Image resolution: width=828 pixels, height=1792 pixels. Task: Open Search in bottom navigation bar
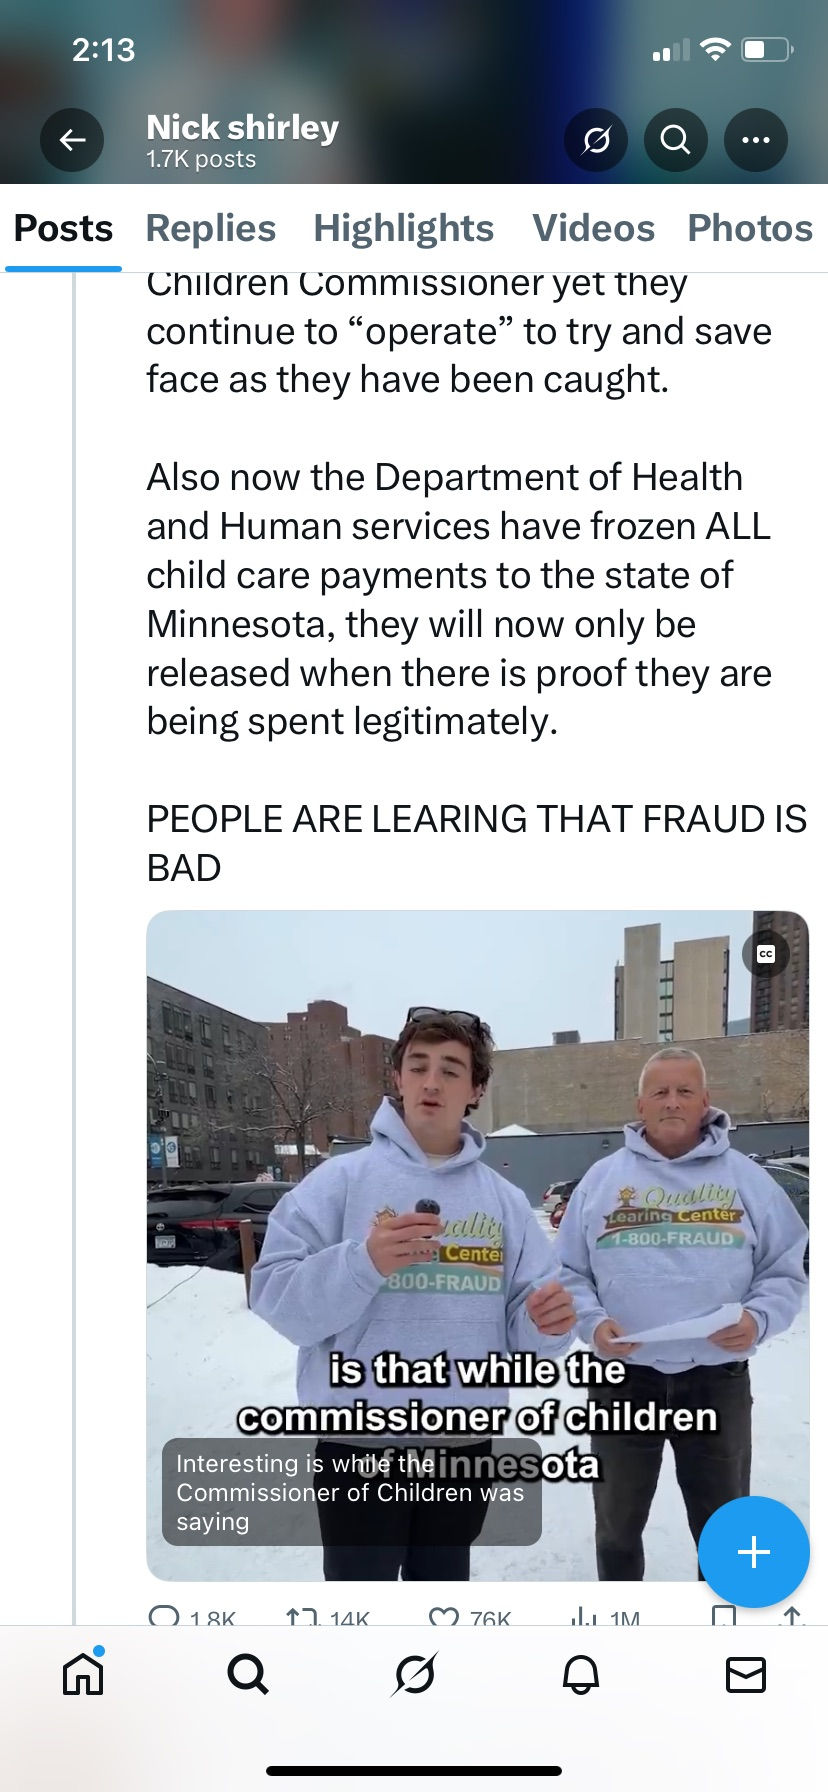pyautogui.click(x=248, y=1673)
